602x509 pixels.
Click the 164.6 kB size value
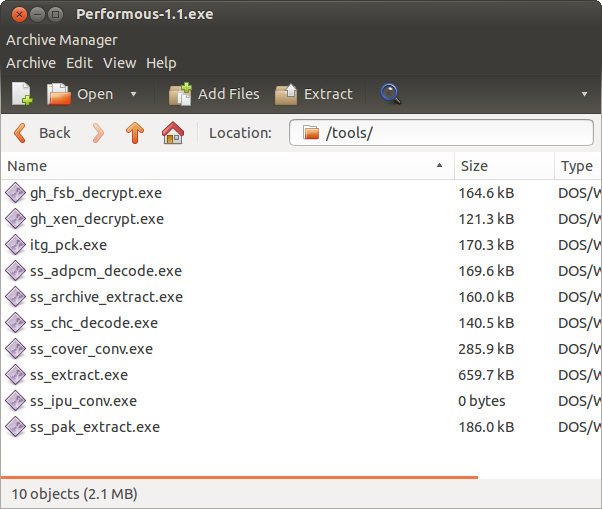(486, 193)
